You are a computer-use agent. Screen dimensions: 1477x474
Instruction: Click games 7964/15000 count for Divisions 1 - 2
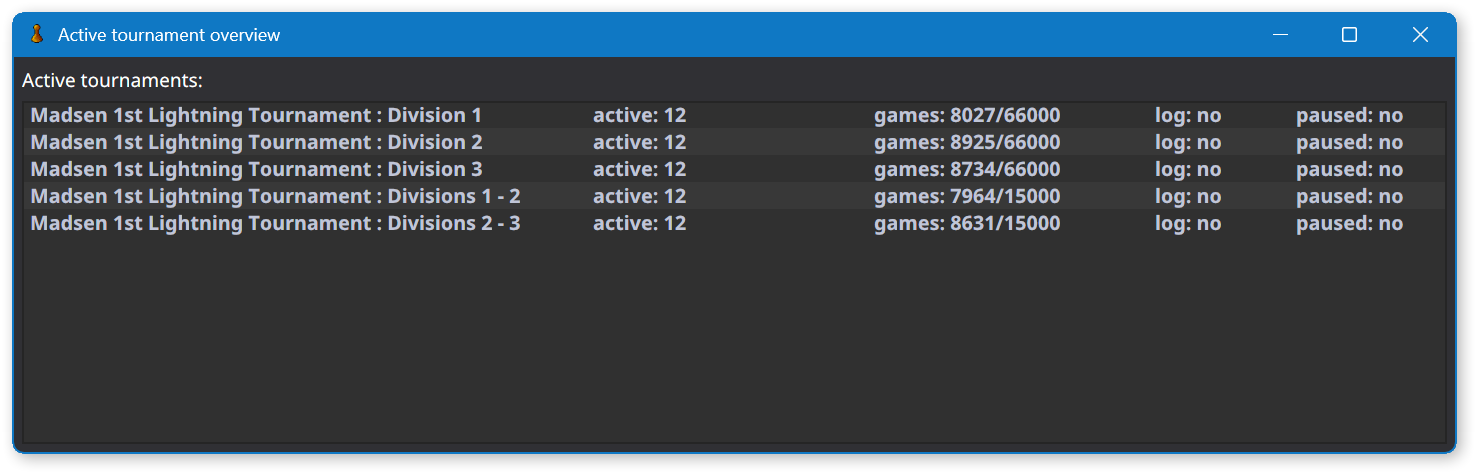click(x=967, y=196)
